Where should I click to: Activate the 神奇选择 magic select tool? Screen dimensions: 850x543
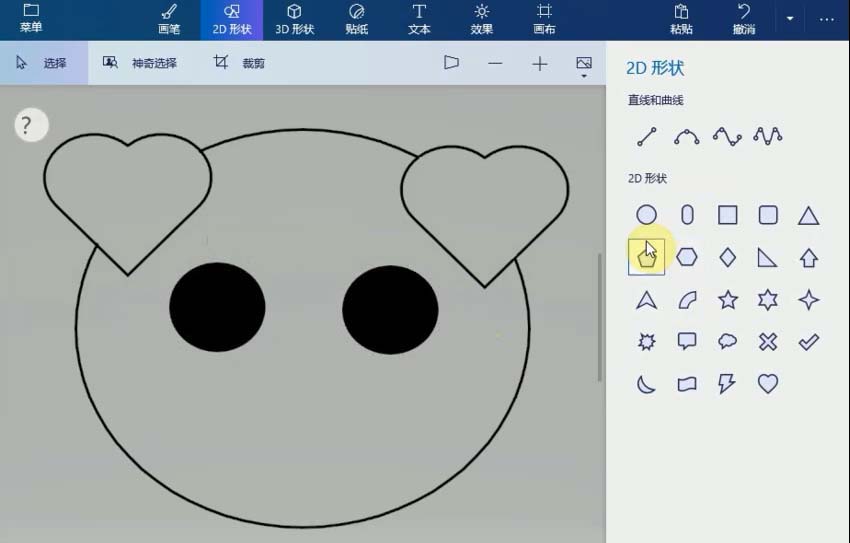pos(140,63)
